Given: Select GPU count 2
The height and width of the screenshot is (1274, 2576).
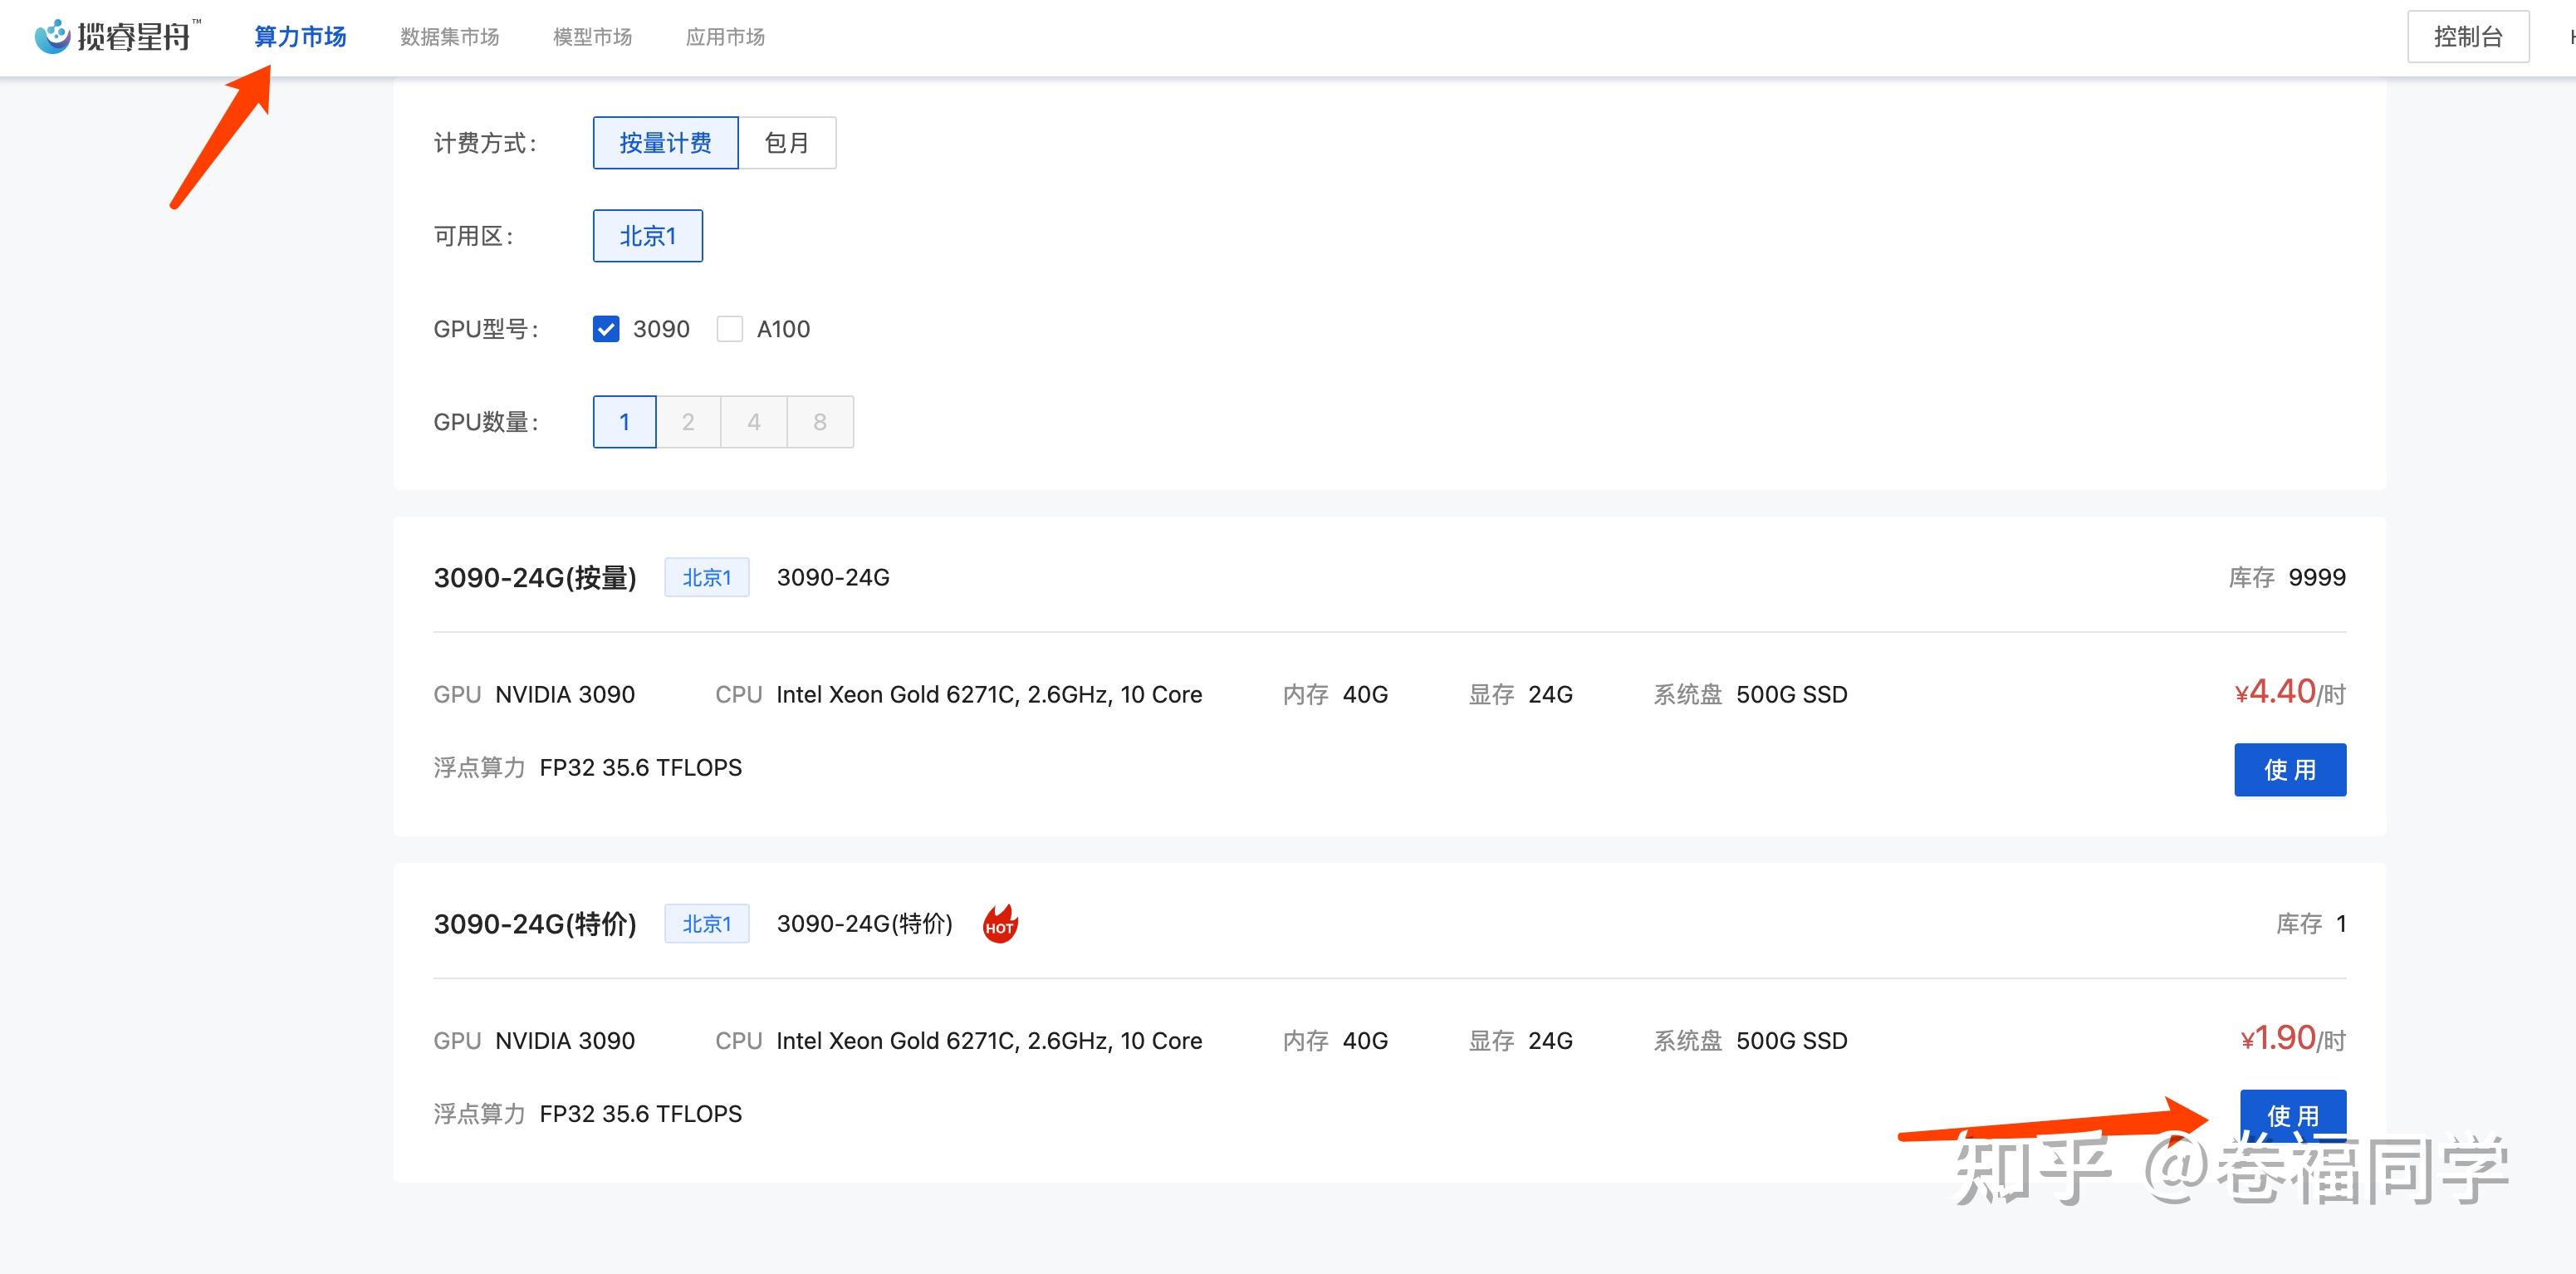Looking at the screenshot, I should point(688,422).
